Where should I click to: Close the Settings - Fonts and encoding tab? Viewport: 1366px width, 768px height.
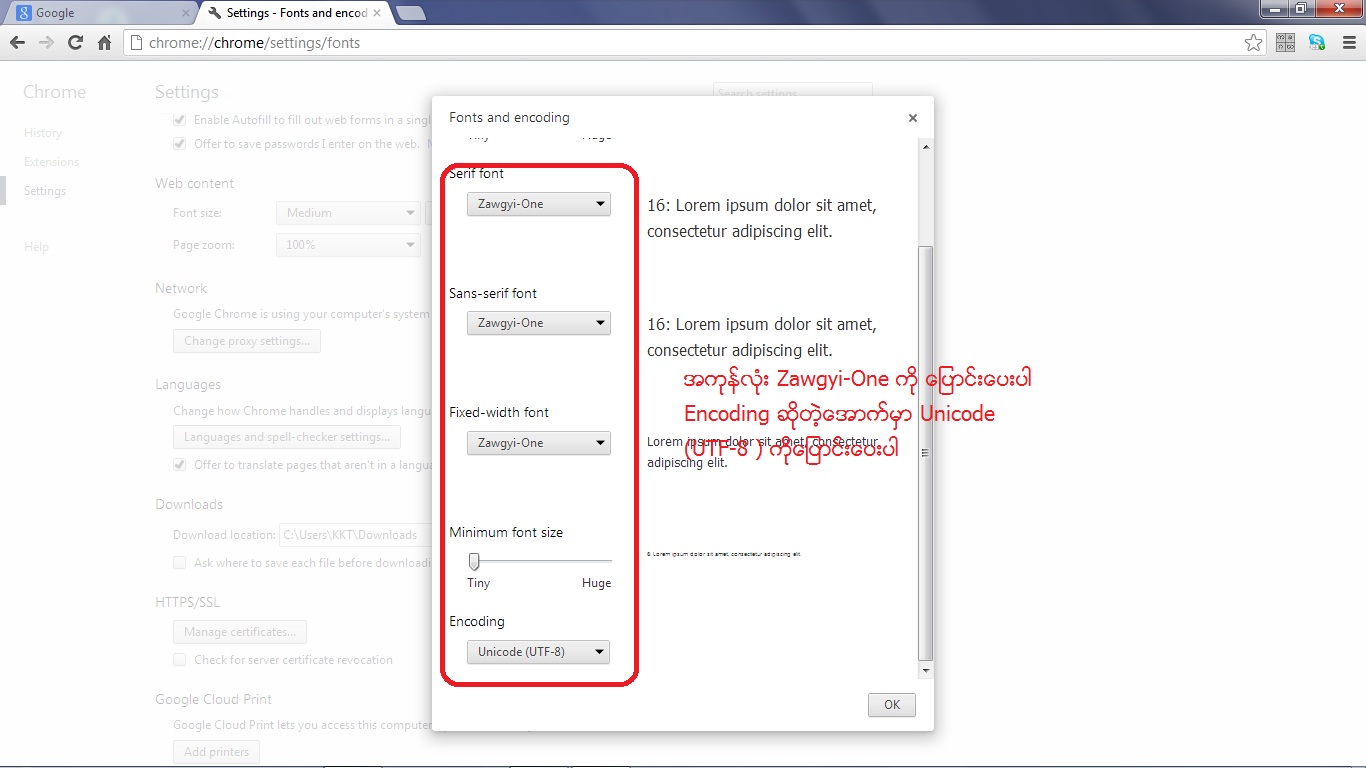(379, 13)
